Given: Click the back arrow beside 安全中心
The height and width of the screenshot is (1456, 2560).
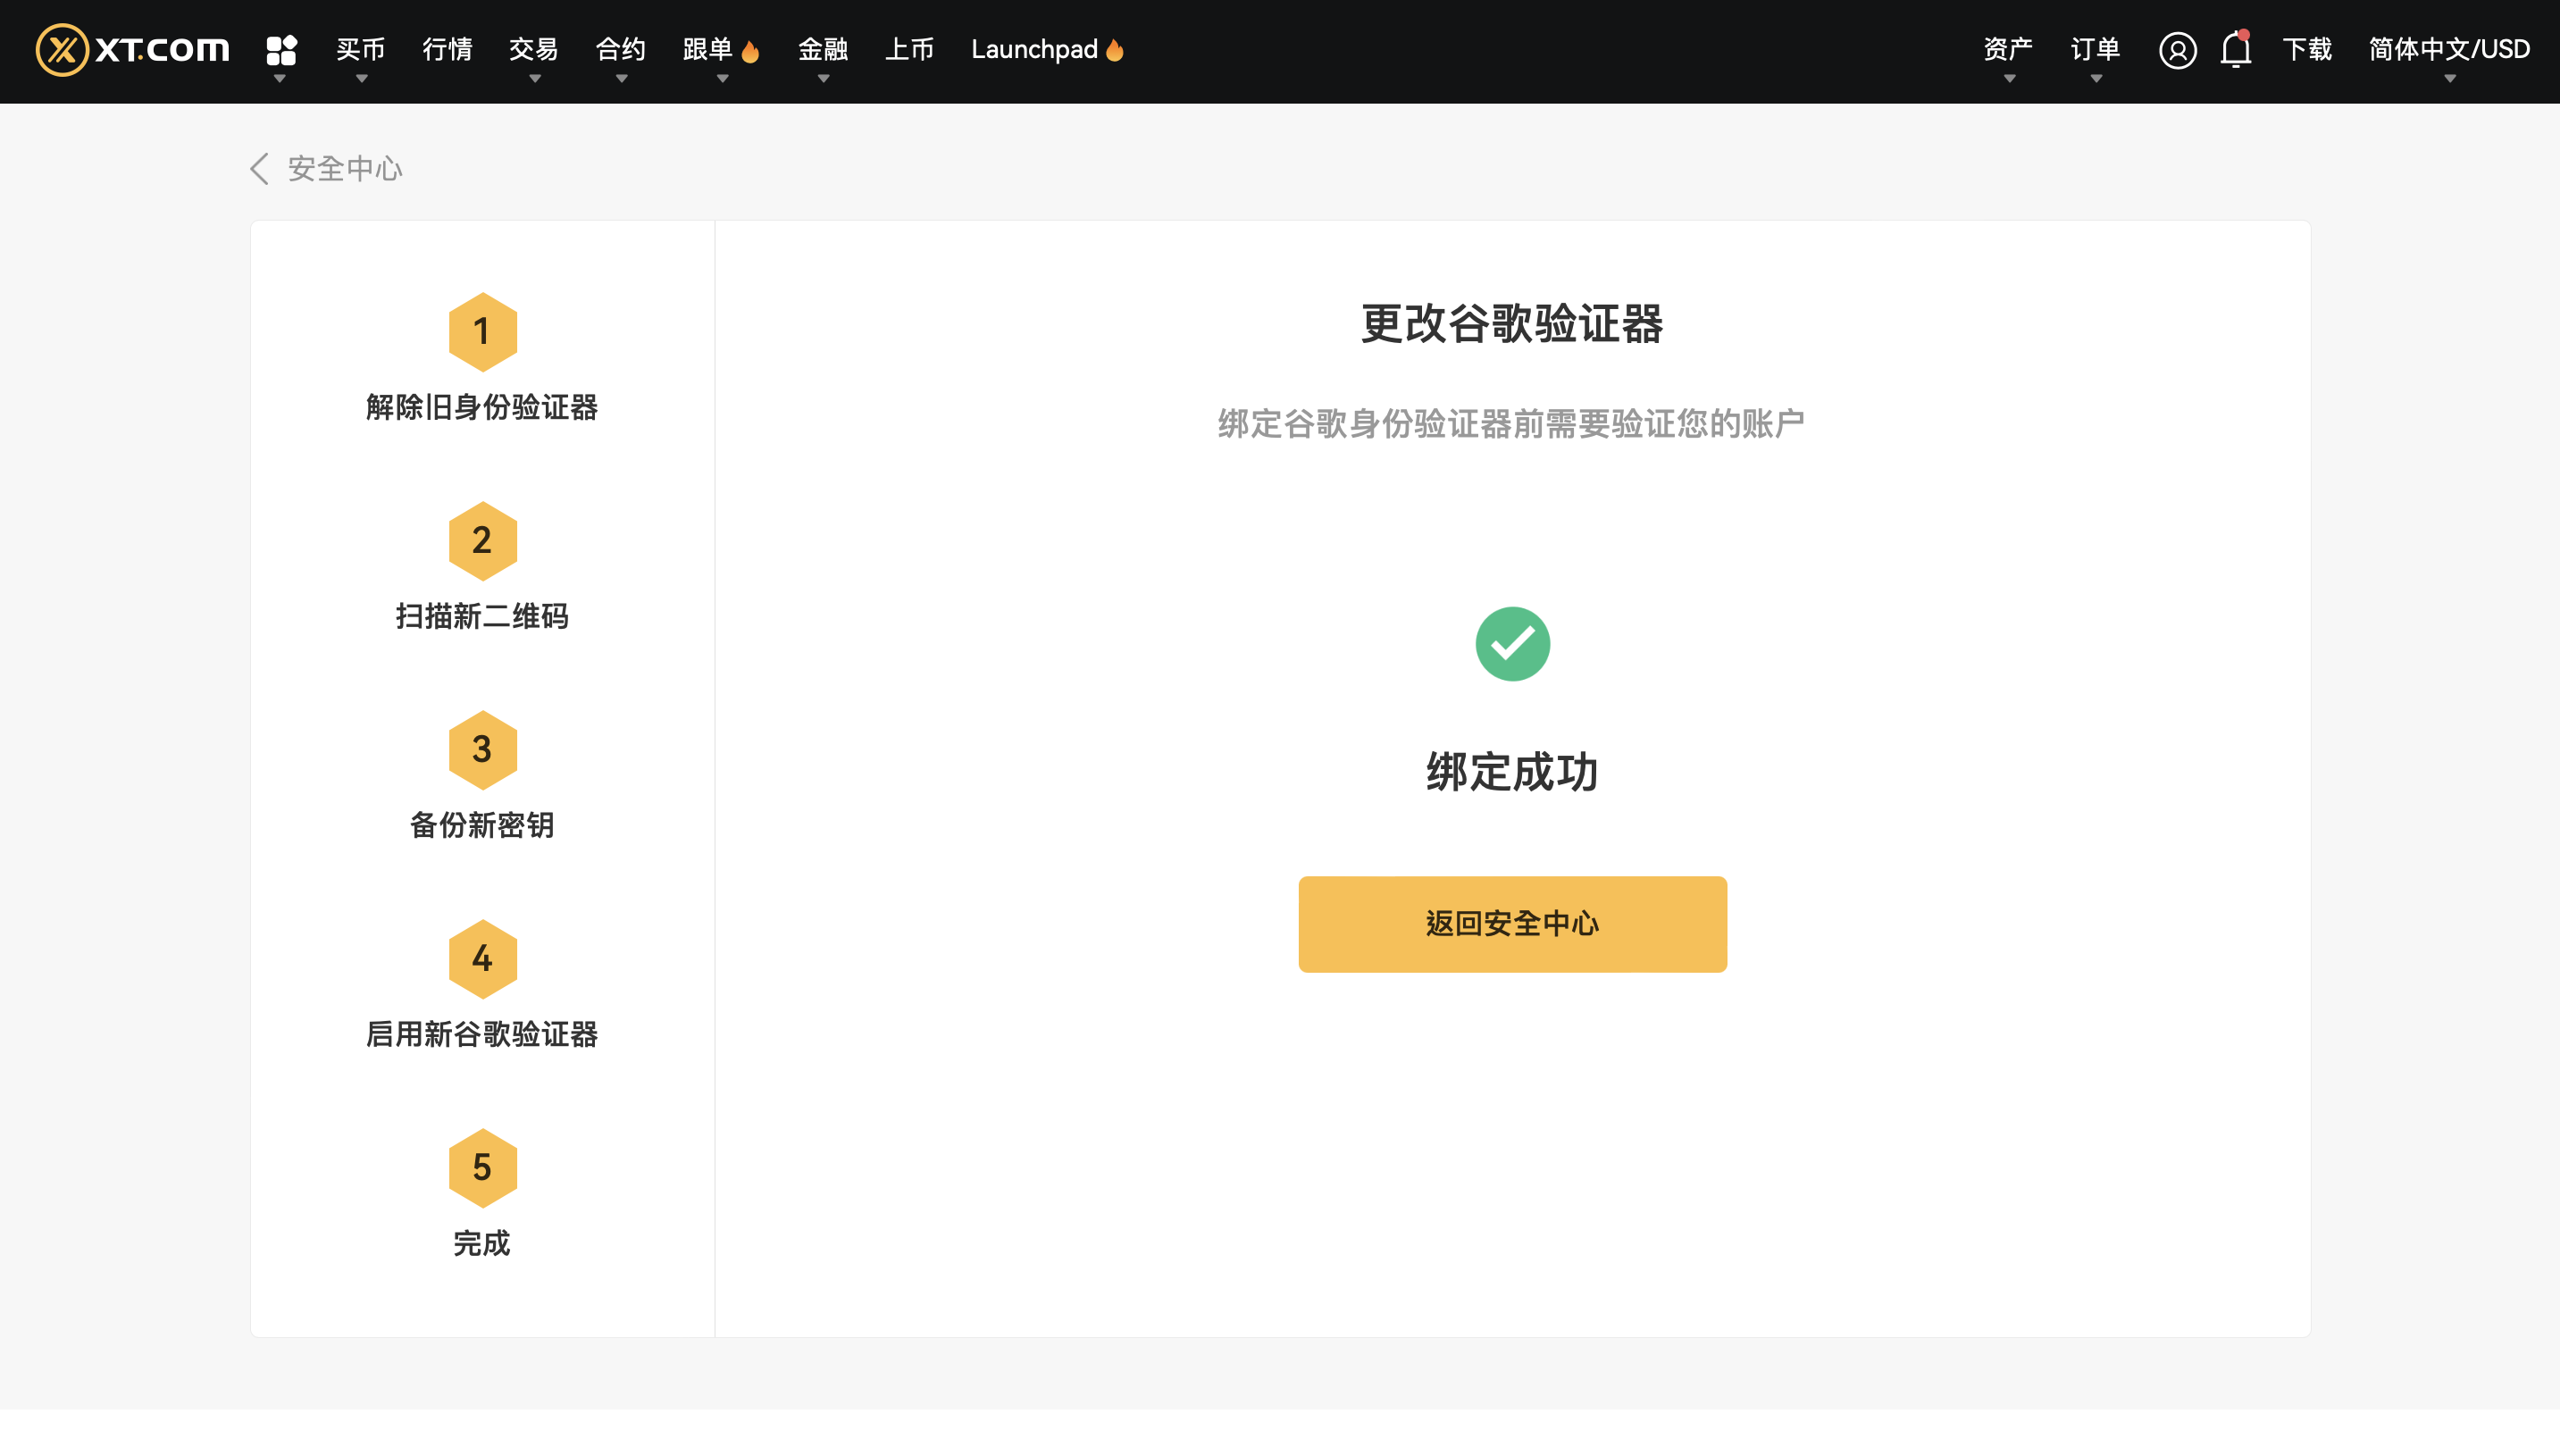Looking at the screenshot, I should click(259, 168).
